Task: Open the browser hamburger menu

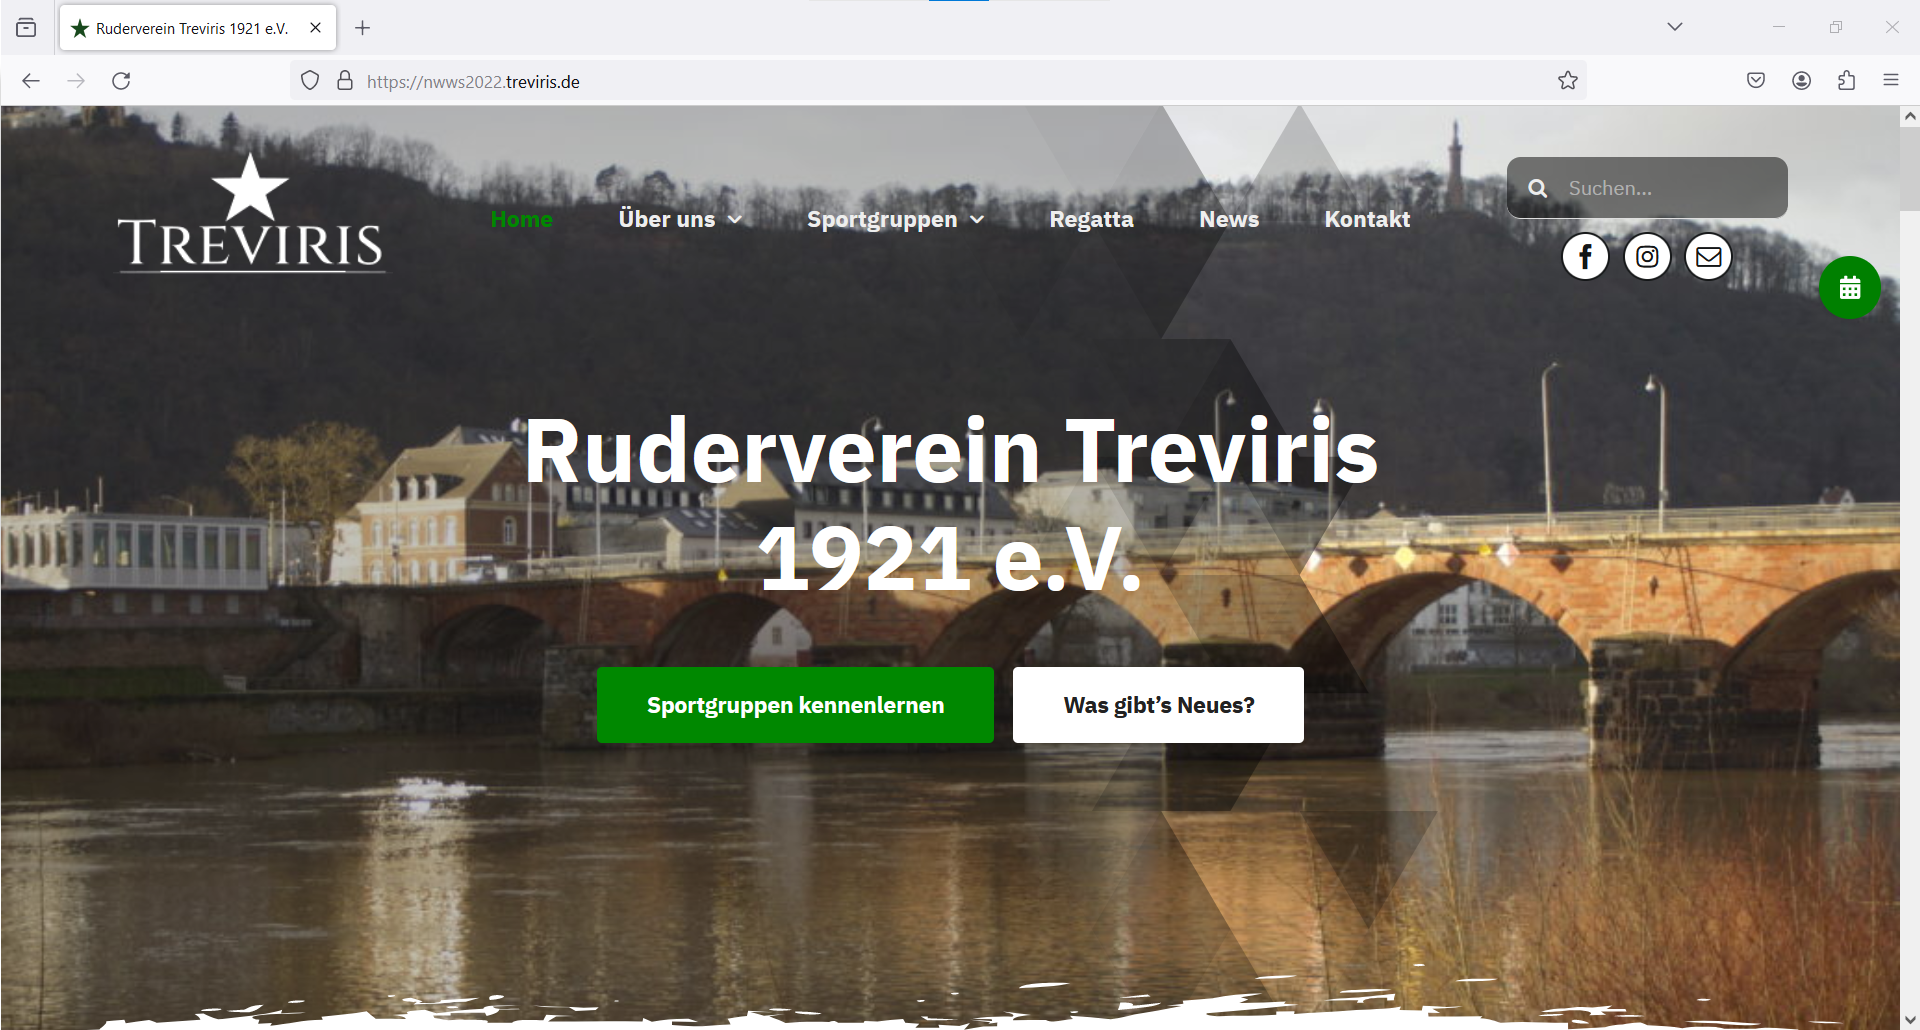Action: coord(1890,80)
